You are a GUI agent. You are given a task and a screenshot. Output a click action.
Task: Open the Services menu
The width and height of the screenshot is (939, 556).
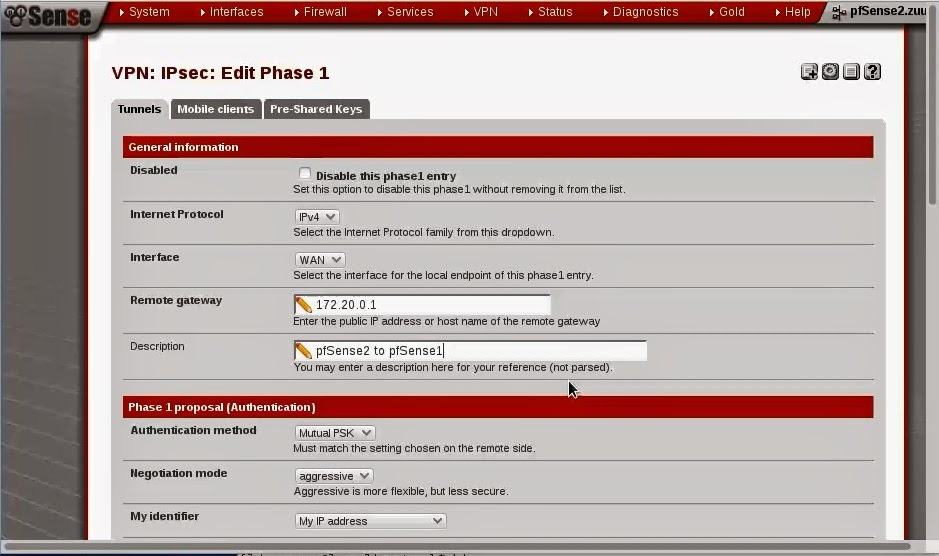coord(405,12)
